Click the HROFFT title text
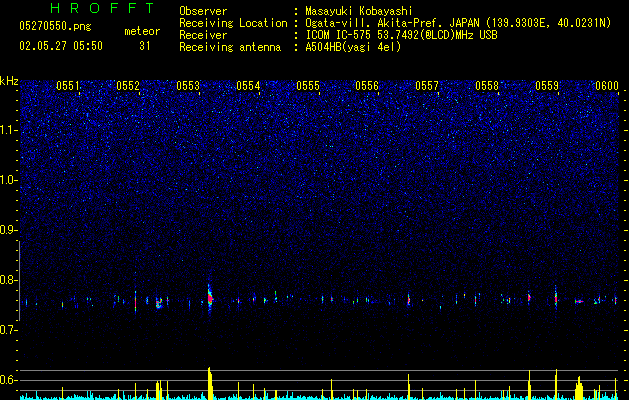Viewport: 629px width, 400px height. [x=103, y=8]
